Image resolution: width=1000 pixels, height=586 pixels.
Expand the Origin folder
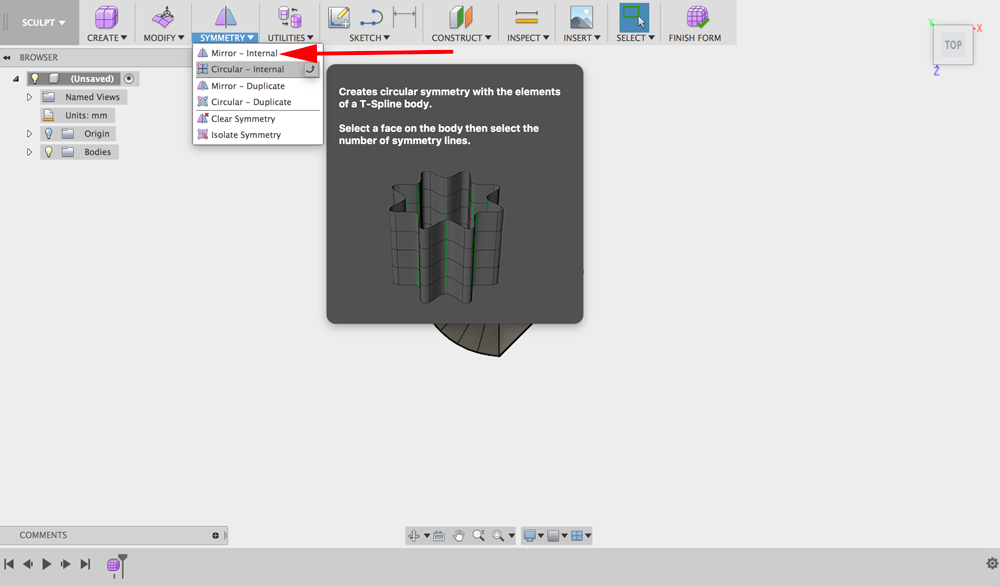29,133
